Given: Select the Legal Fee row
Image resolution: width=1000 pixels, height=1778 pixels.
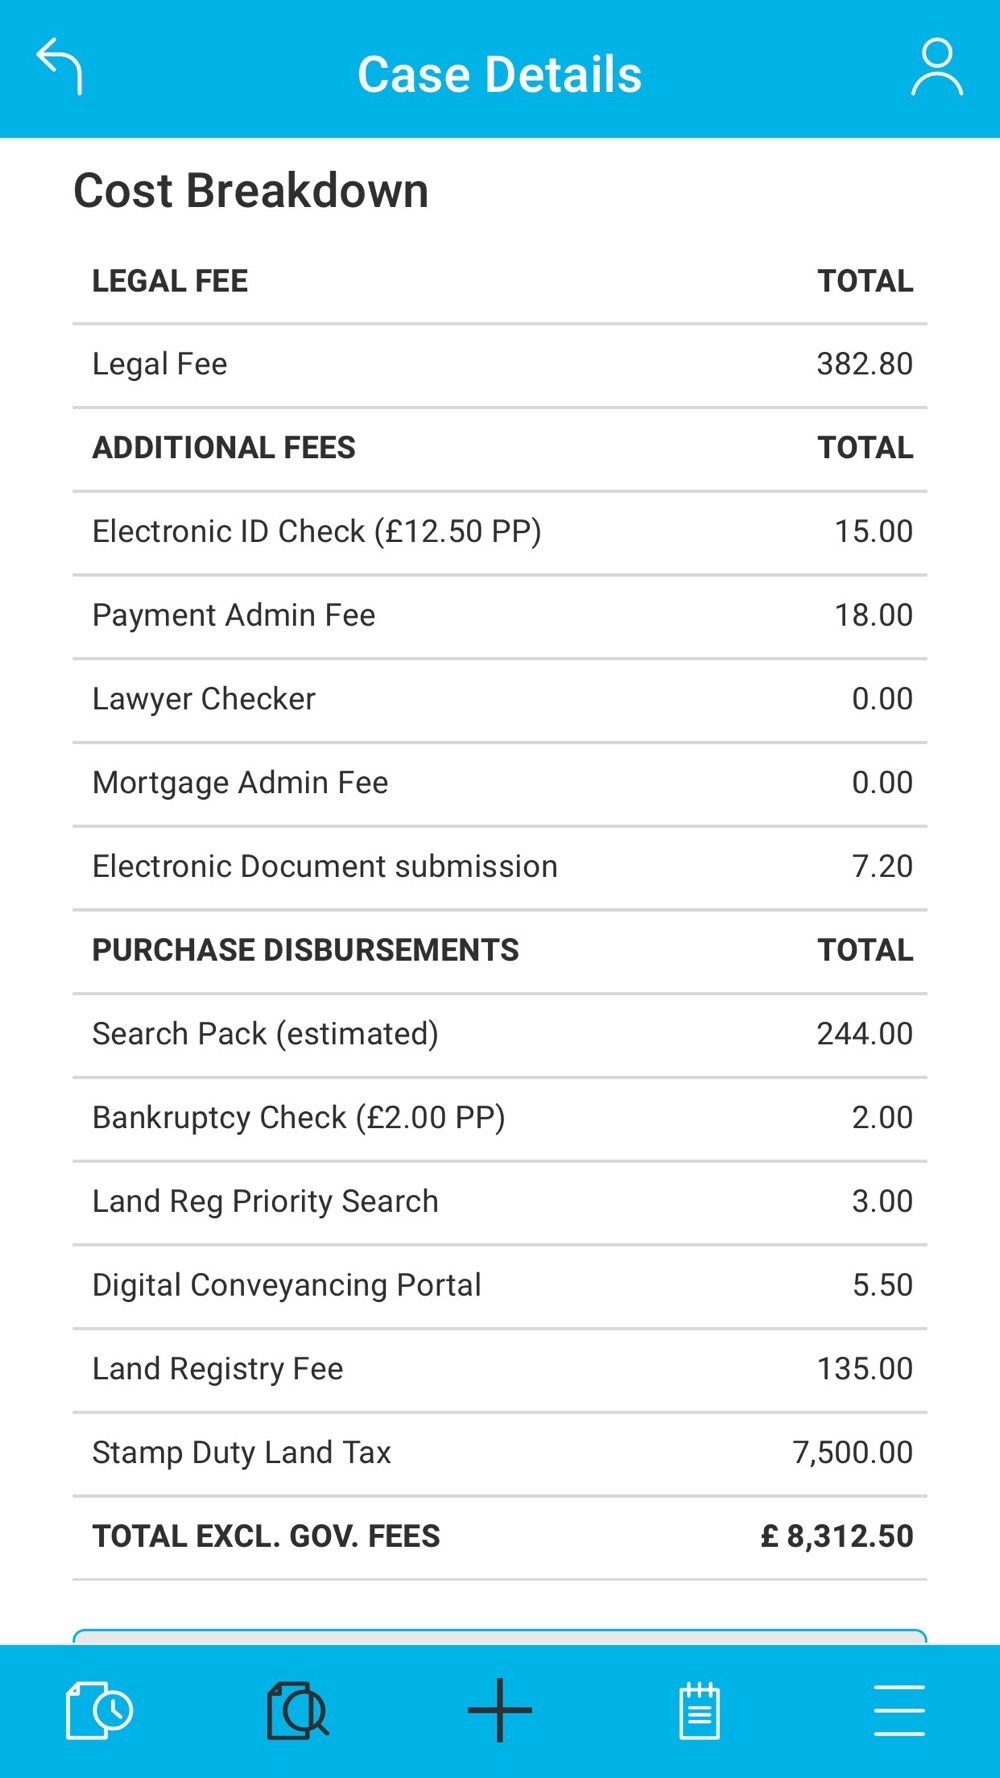Looking at the screenshot, I should 500,365.
